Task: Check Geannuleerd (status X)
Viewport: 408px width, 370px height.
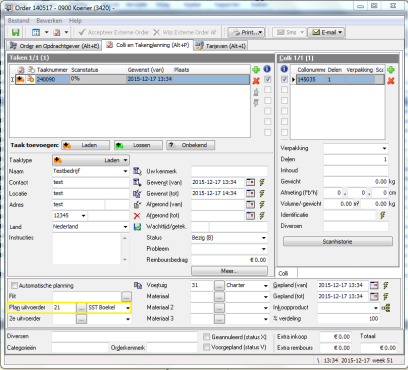Action: tap(207, 337)
